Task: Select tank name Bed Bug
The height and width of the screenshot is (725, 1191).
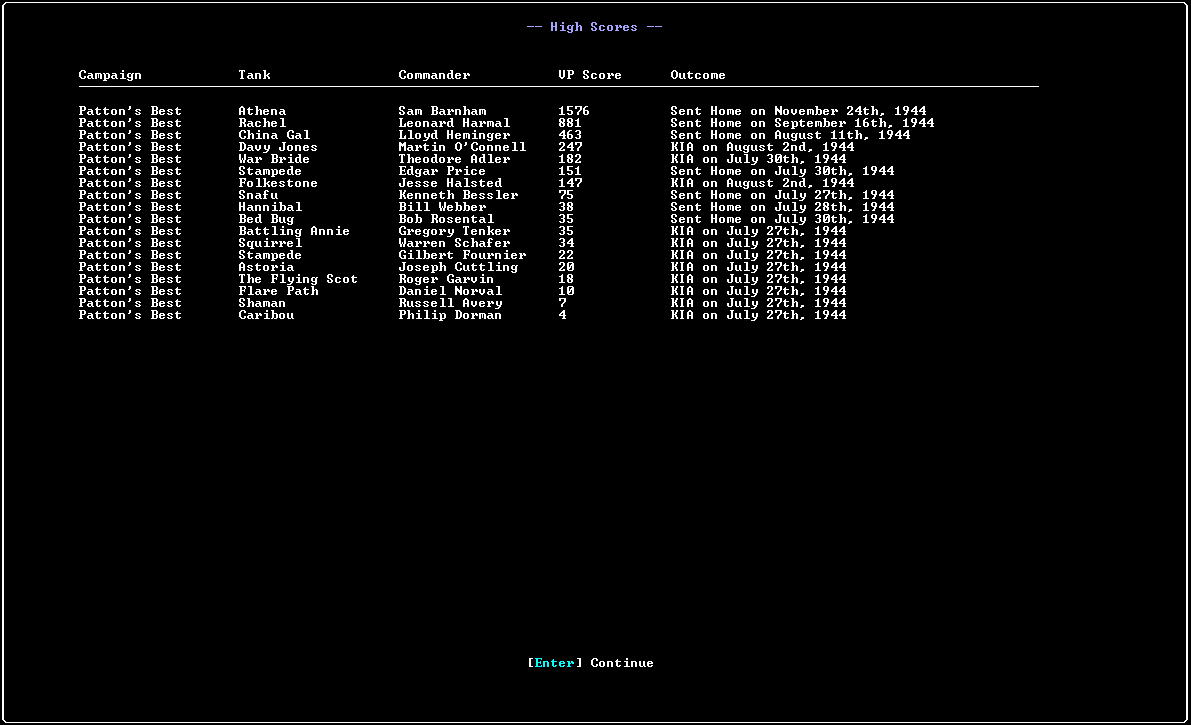Action: click(x=266, y=219)
